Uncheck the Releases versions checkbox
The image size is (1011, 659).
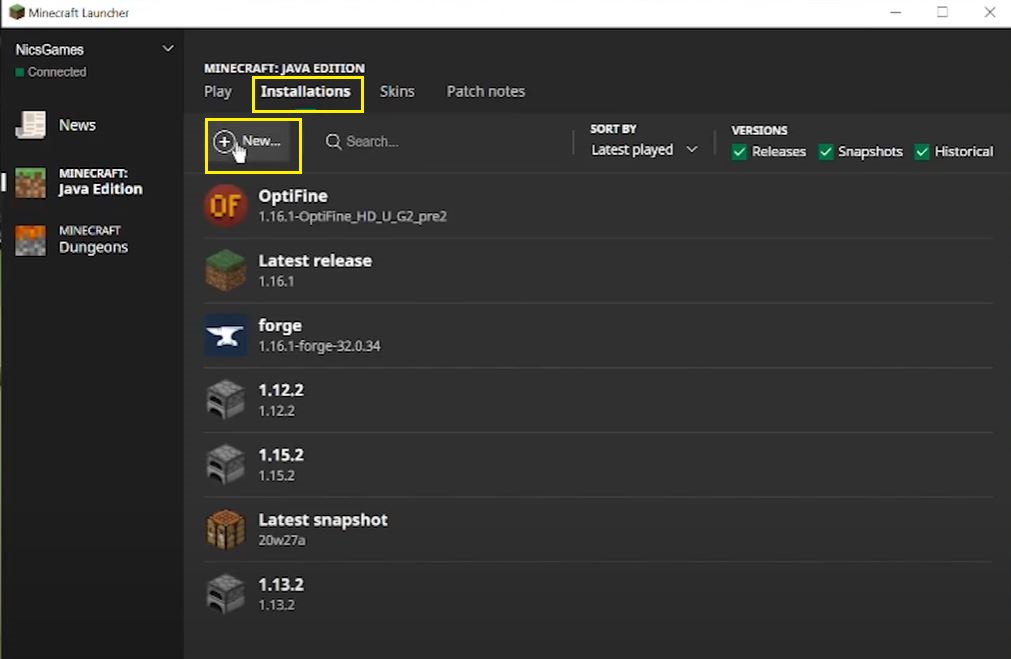click(740, 152)
